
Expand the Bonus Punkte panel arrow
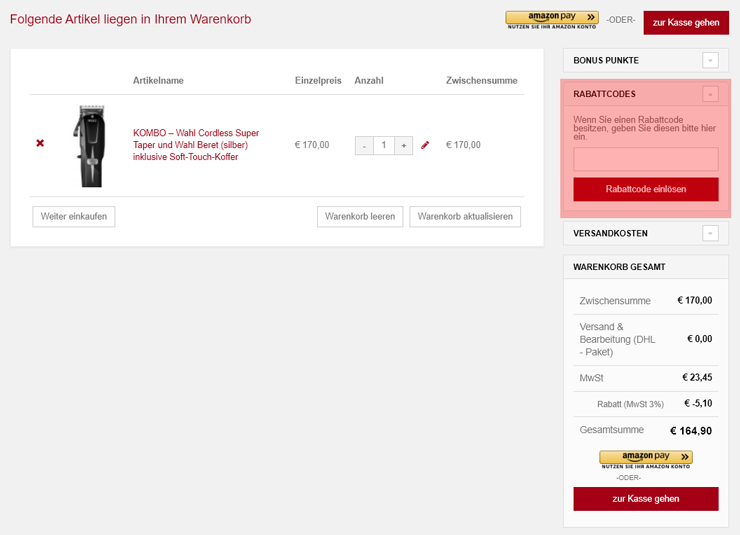(710, 60)
